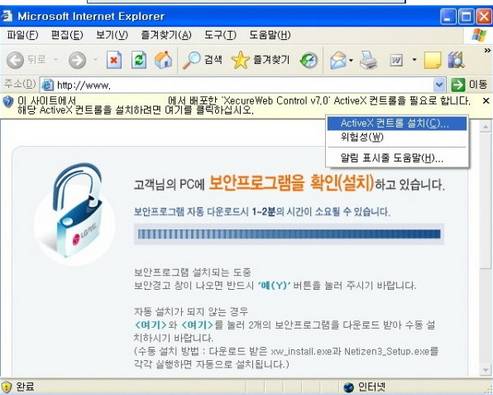Screen dimensions: 493x395
Task: Open the 보기(V) menu
Action: click(112, 35)
